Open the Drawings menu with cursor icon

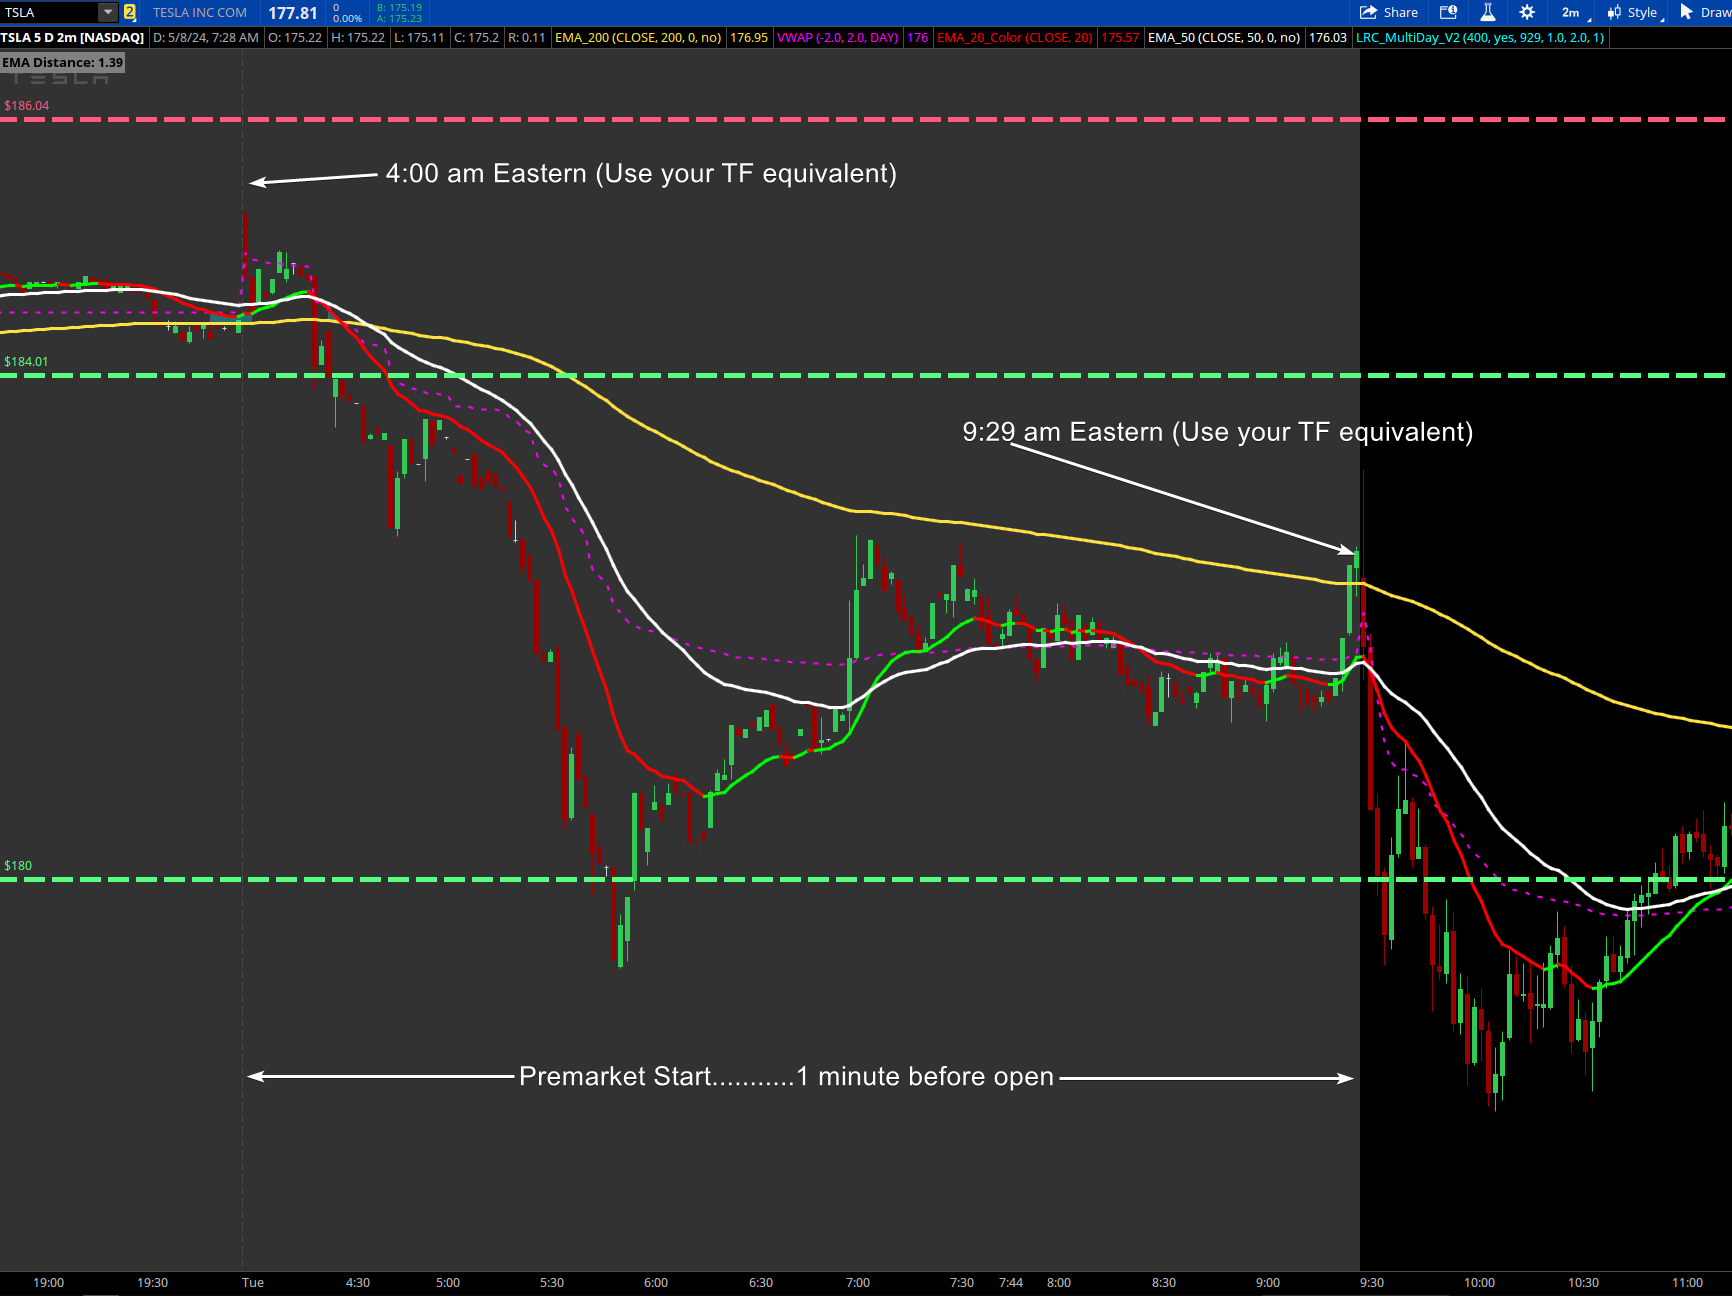point(1704,13)
